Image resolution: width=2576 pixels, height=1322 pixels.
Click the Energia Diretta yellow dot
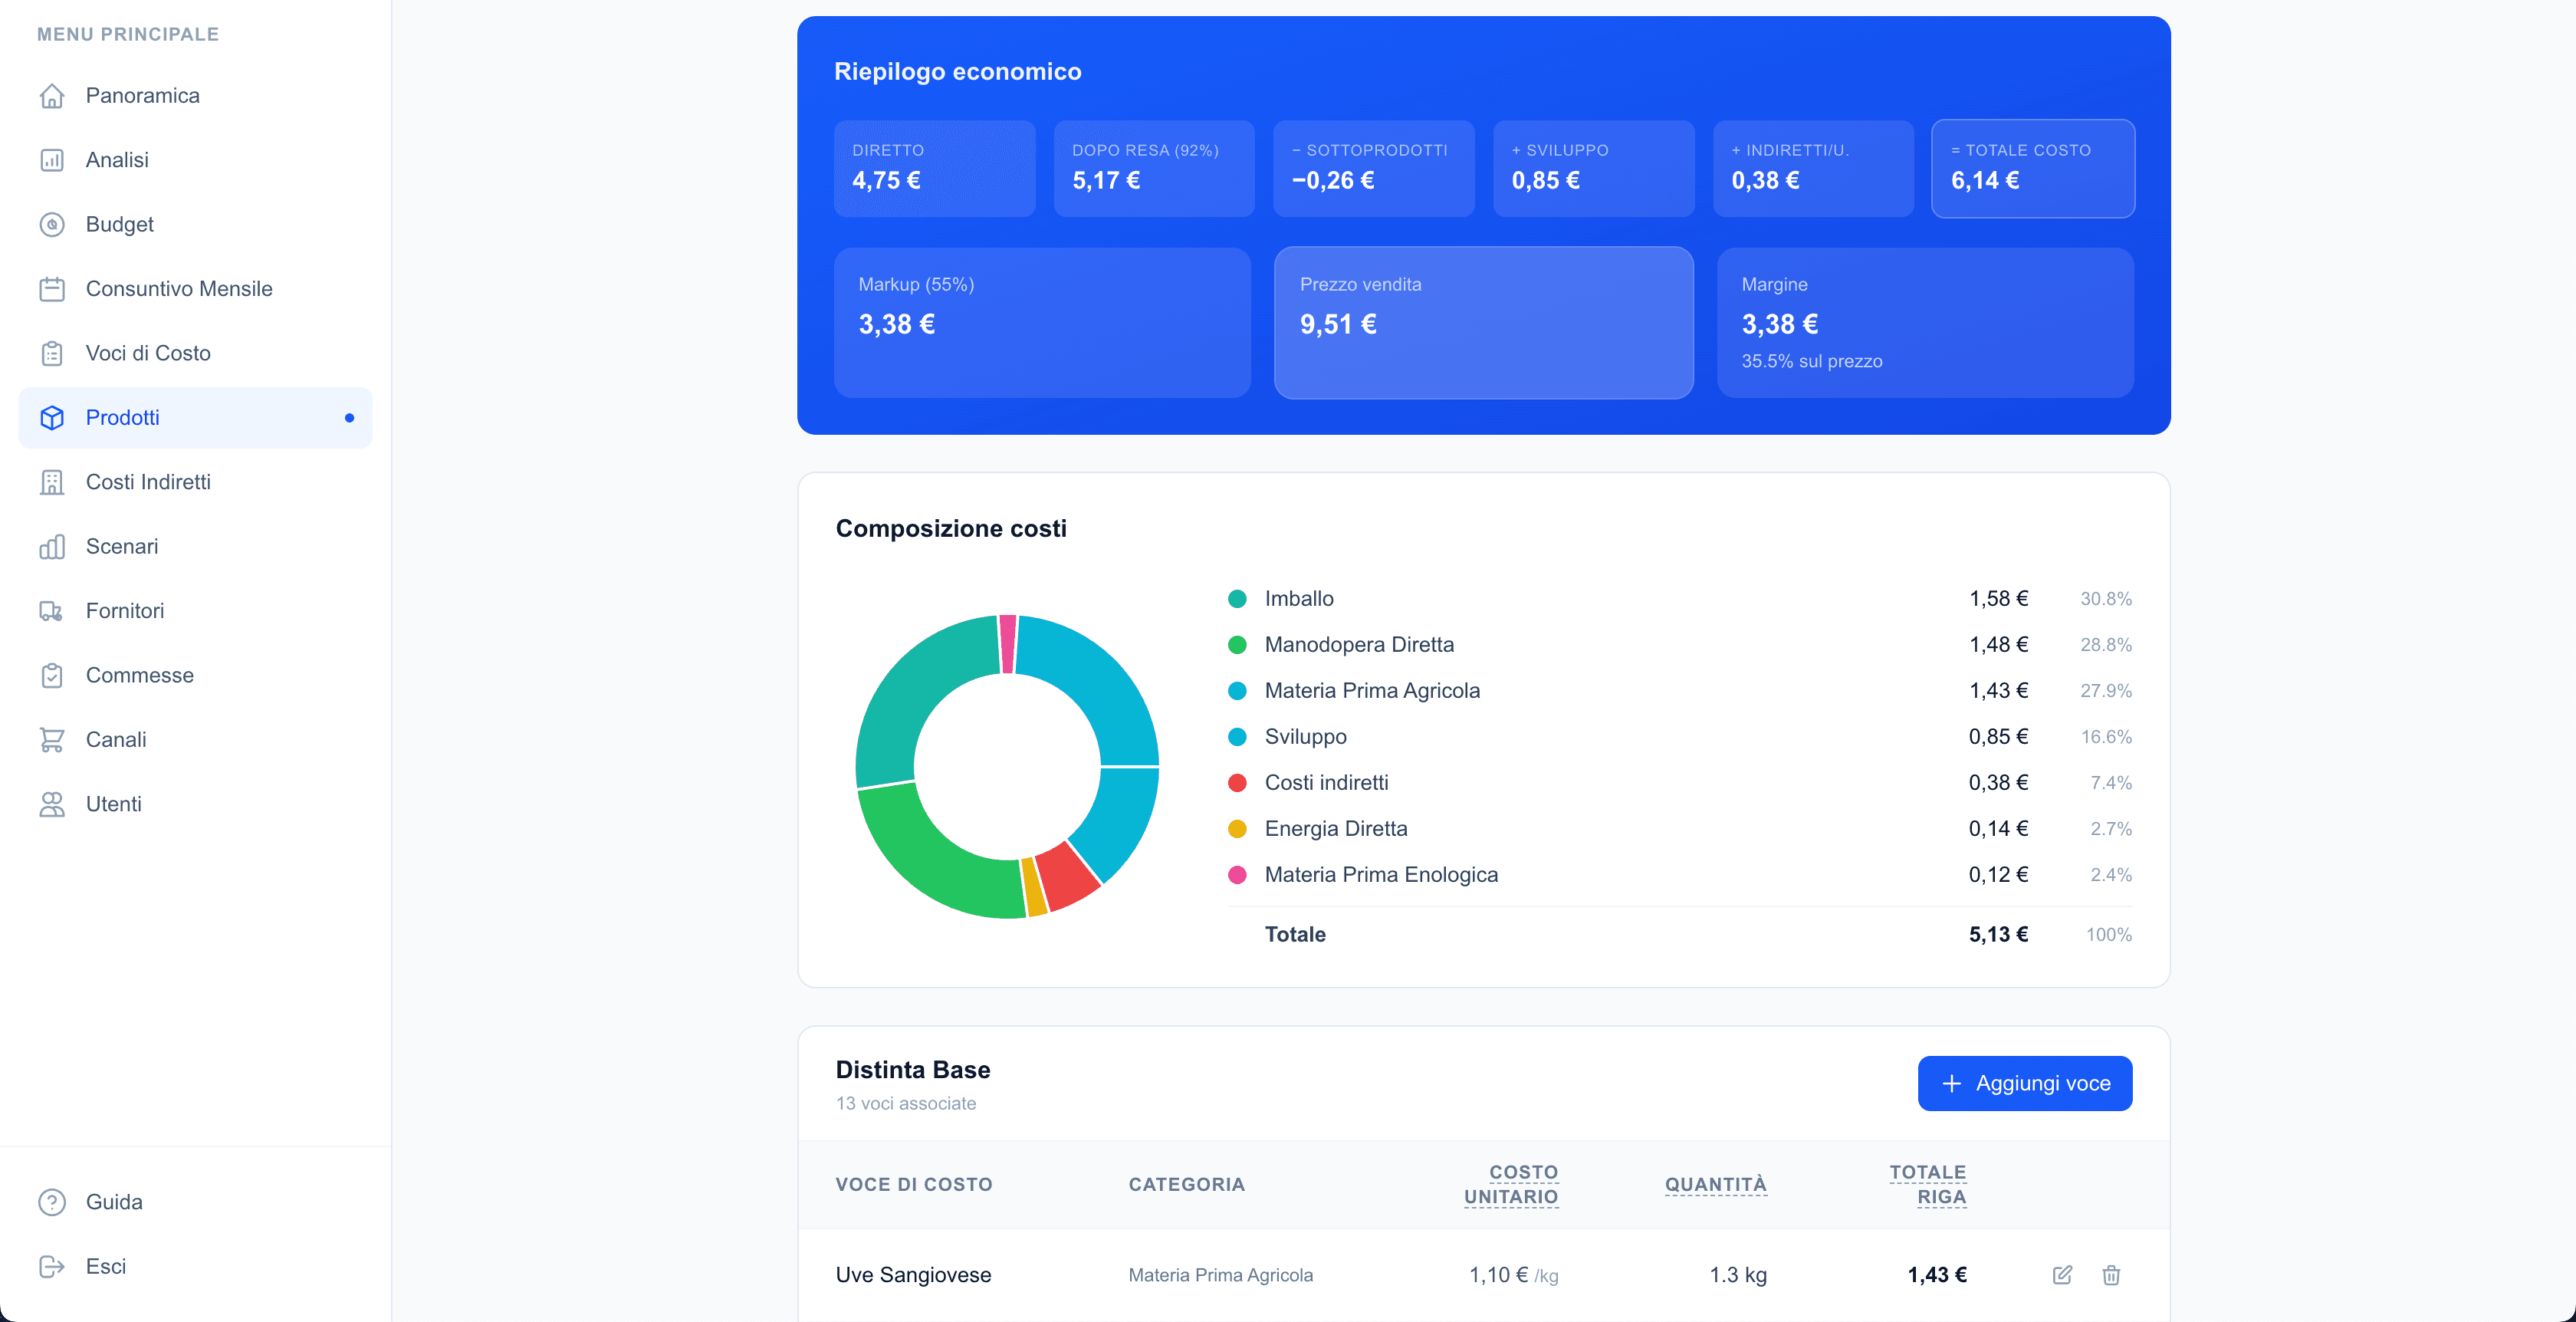1237,829
